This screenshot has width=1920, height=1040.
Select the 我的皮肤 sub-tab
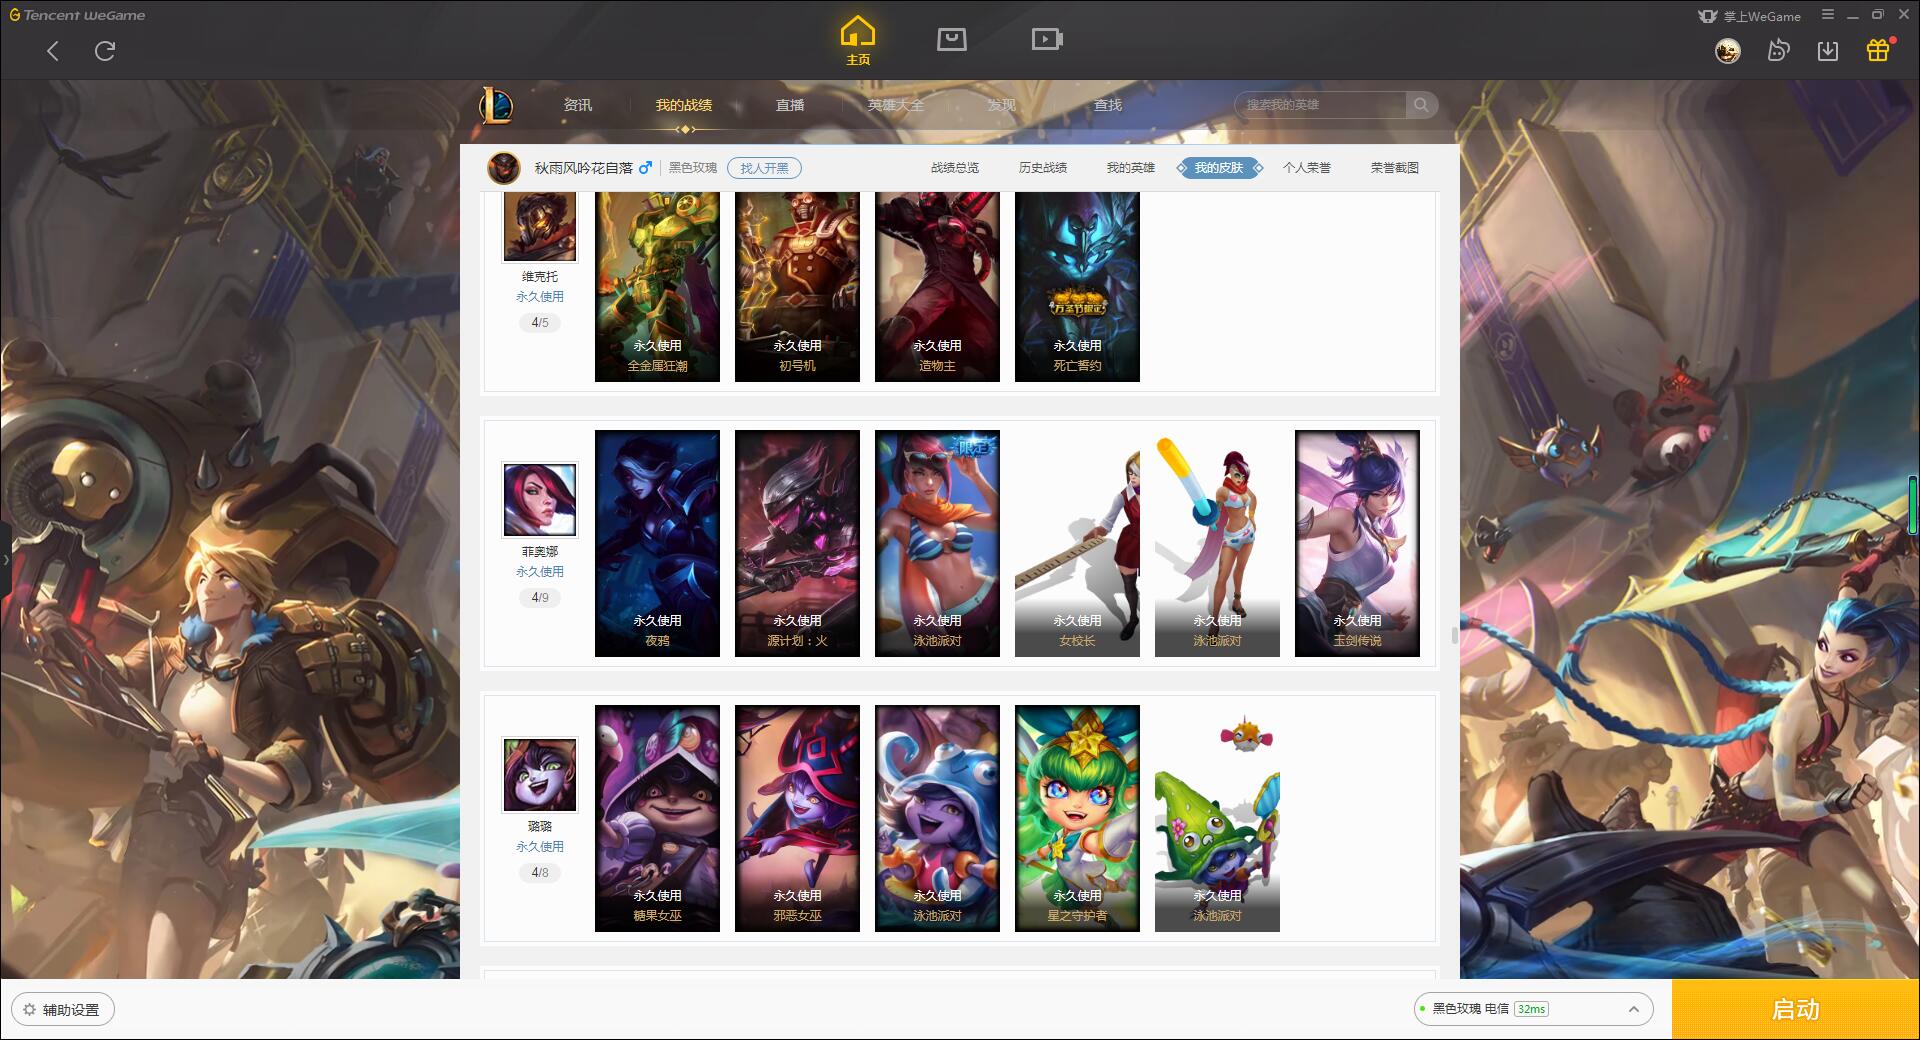click(x=1219, y=168)
